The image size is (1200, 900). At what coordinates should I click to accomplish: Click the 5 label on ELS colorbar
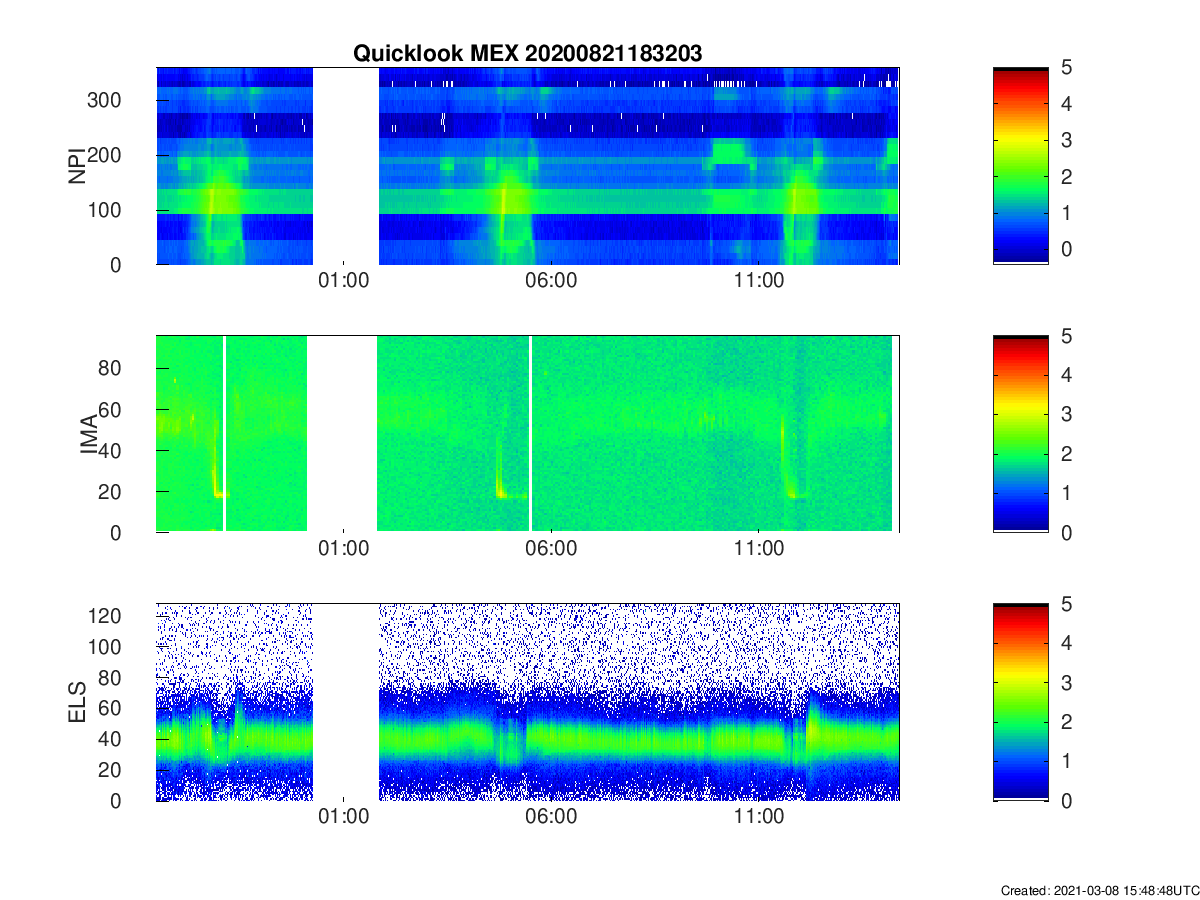click(x=1066, y=603)
